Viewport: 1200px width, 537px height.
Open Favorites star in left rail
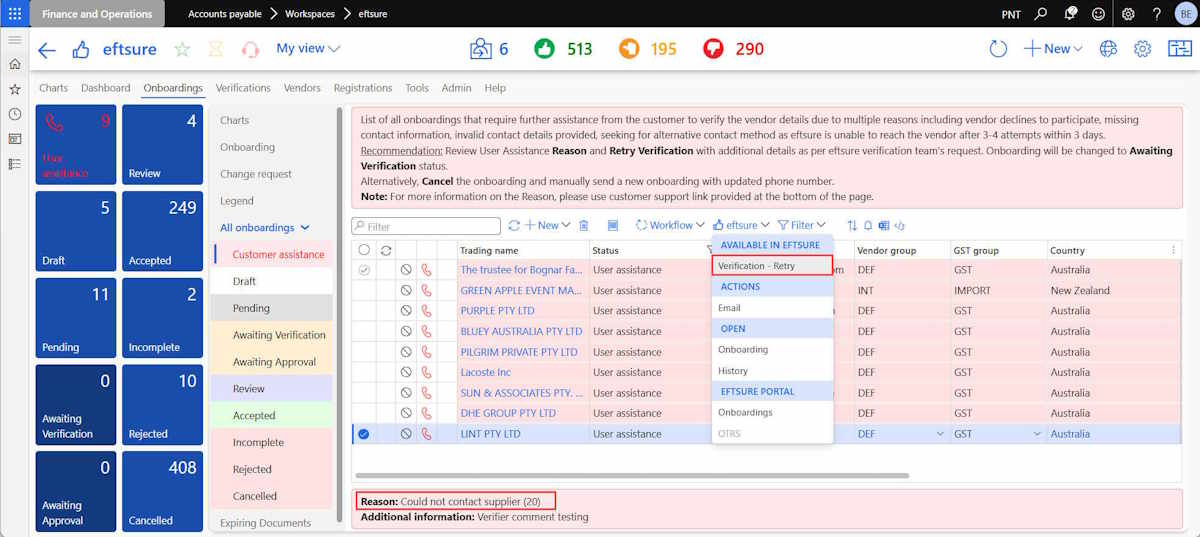(x=14, y=89)
